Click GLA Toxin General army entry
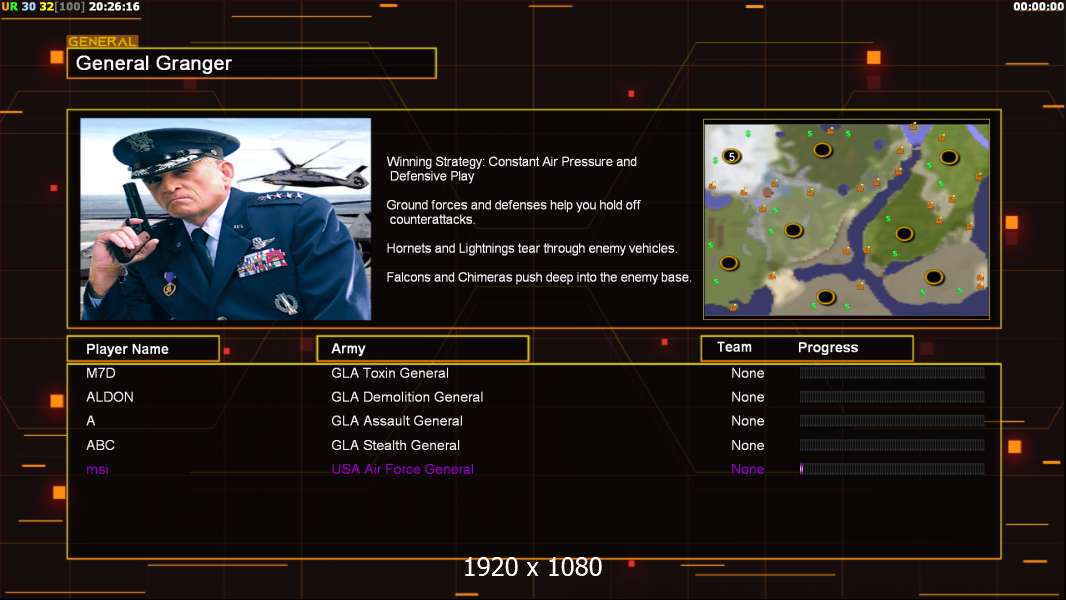Screen dimensions: 1066x600 [390, 373]
